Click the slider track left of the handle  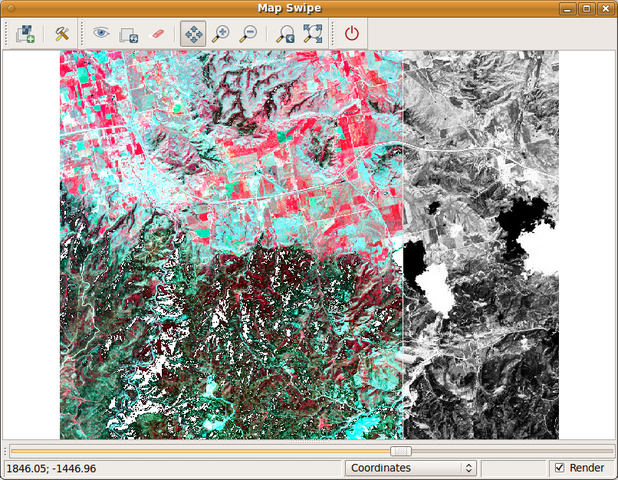200,451
